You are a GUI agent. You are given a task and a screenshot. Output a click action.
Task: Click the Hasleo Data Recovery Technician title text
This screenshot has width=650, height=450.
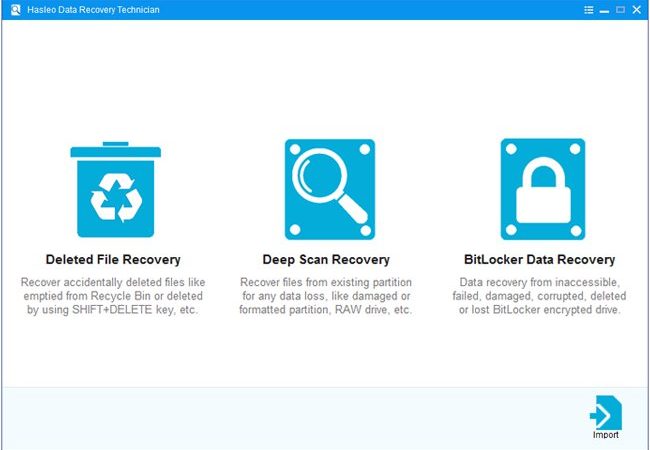click(x=93, y=10)
